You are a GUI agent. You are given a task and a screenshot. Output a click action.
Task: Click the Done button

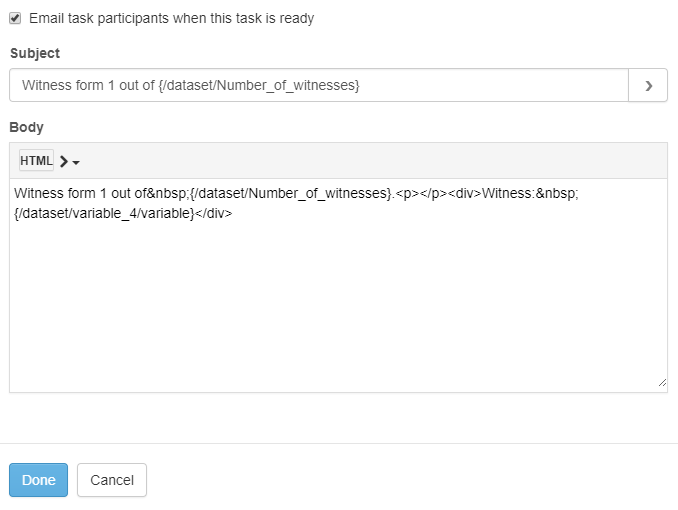click(38, 480)
